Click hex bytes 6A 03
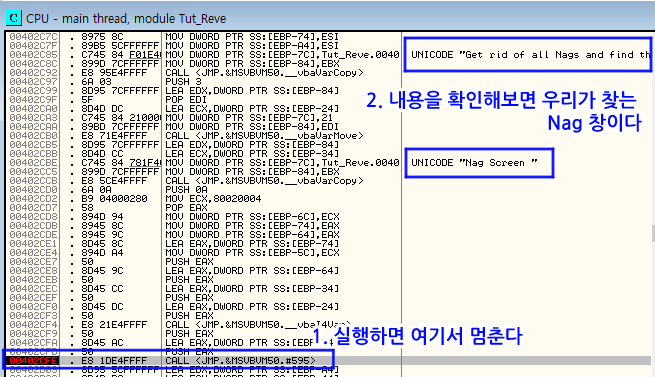655x377 pixels. 96,82
